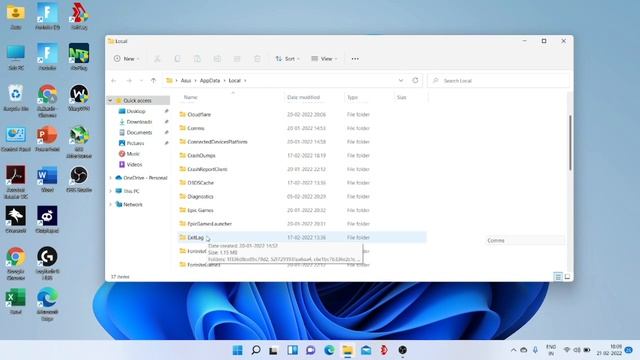The height and width of the screenshot is (360, 640).
Task: Go back with the Back arrow
Action: pos(114,80)
